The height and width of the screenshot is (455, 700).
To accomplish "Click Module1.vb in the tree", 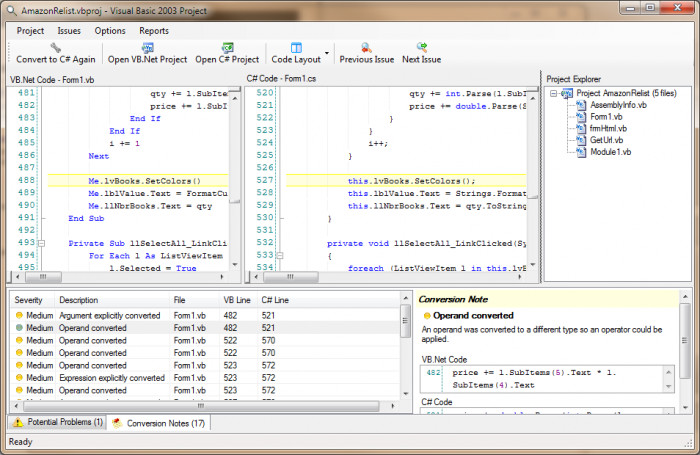I will (611, 152).
